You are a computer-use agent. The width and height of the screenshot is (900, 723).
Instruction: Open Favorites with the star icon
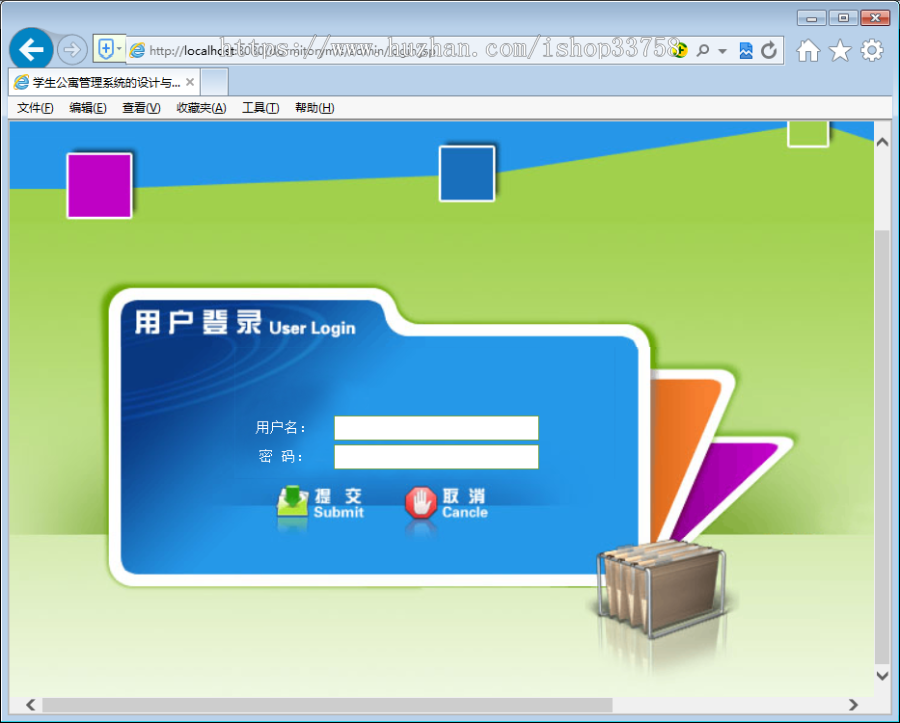click(839, 49)
